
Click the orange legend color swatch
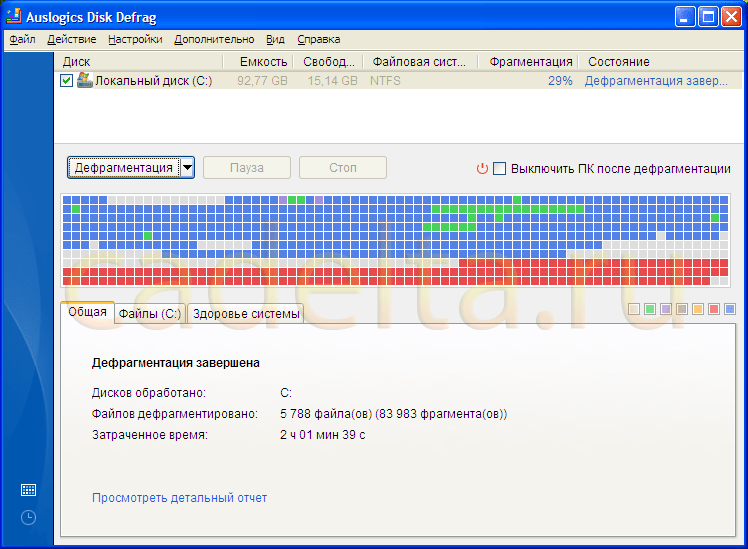(698, 309)
